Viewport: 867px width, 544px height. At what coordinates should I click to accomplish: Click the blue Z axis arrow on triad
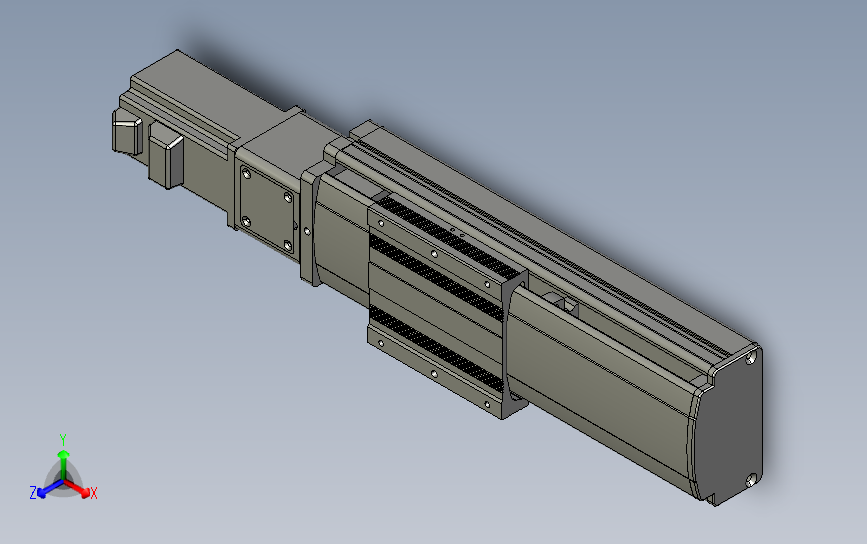50,488
